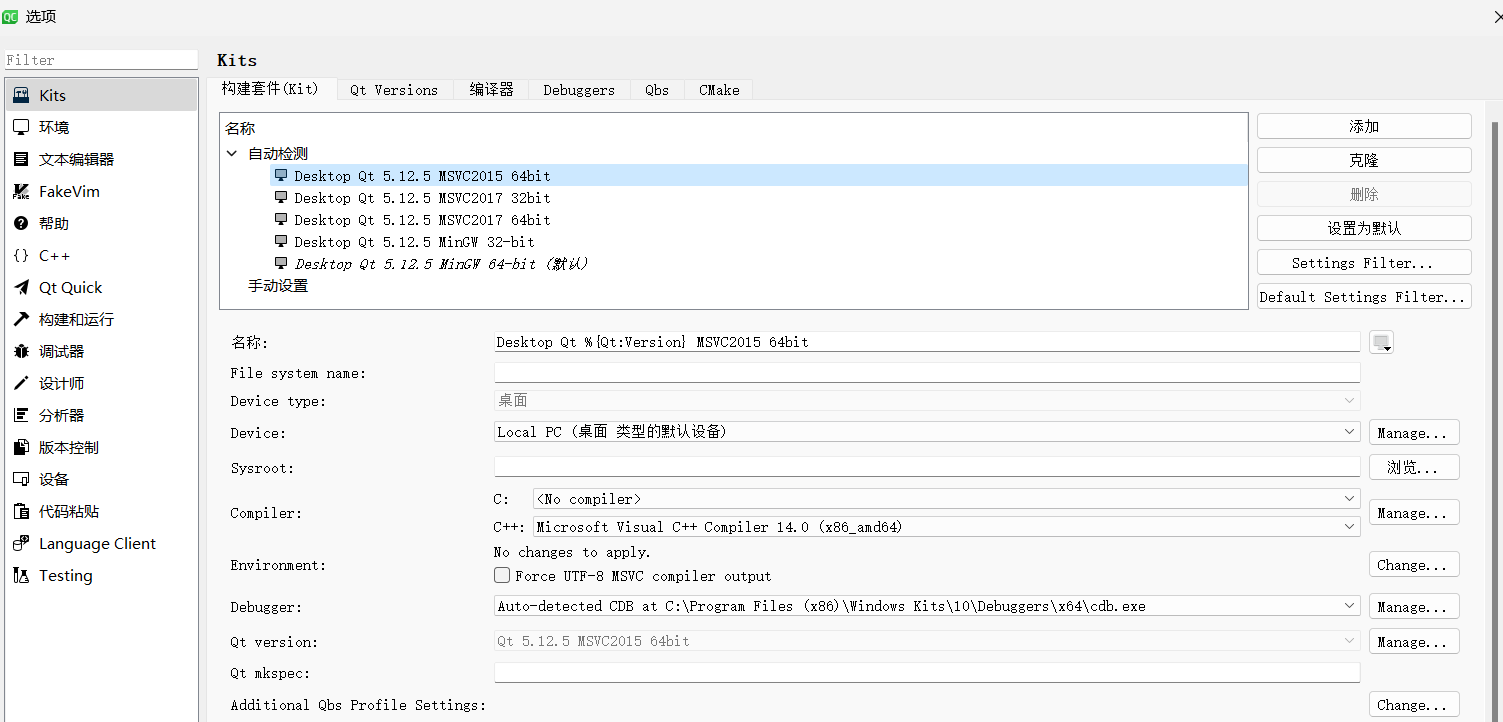Open the 版本控制 settings section
The height and width of the screenshot is (722, 1503).
pyautogui.click(x=68, y=447)
